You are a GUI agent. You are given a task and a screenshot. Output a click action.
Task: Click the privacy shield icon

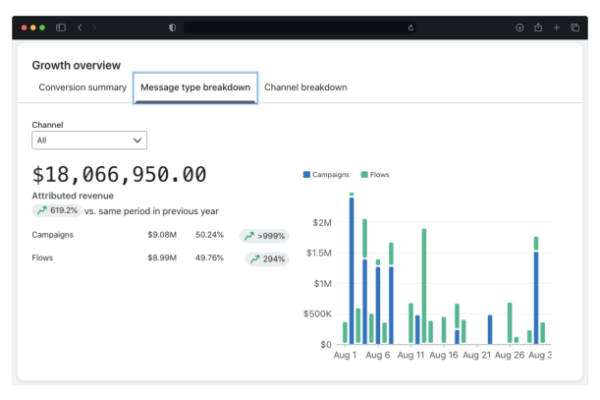pyautogui.click(x=172, y=27)
